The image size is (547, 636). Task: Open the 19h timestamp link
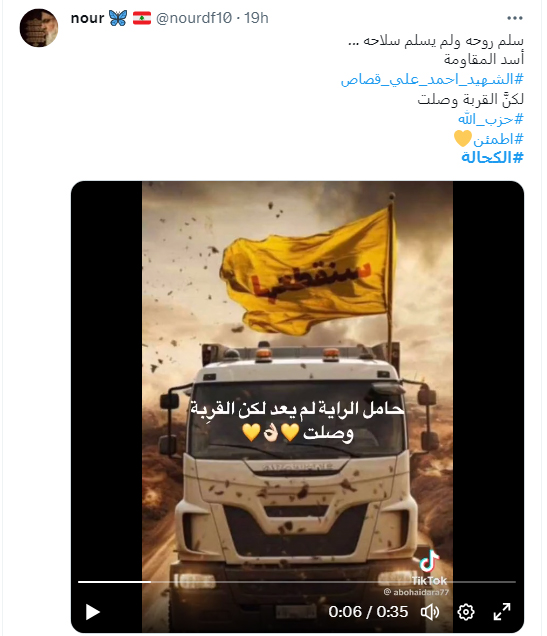pyautogui.click(x=256, y=18)
